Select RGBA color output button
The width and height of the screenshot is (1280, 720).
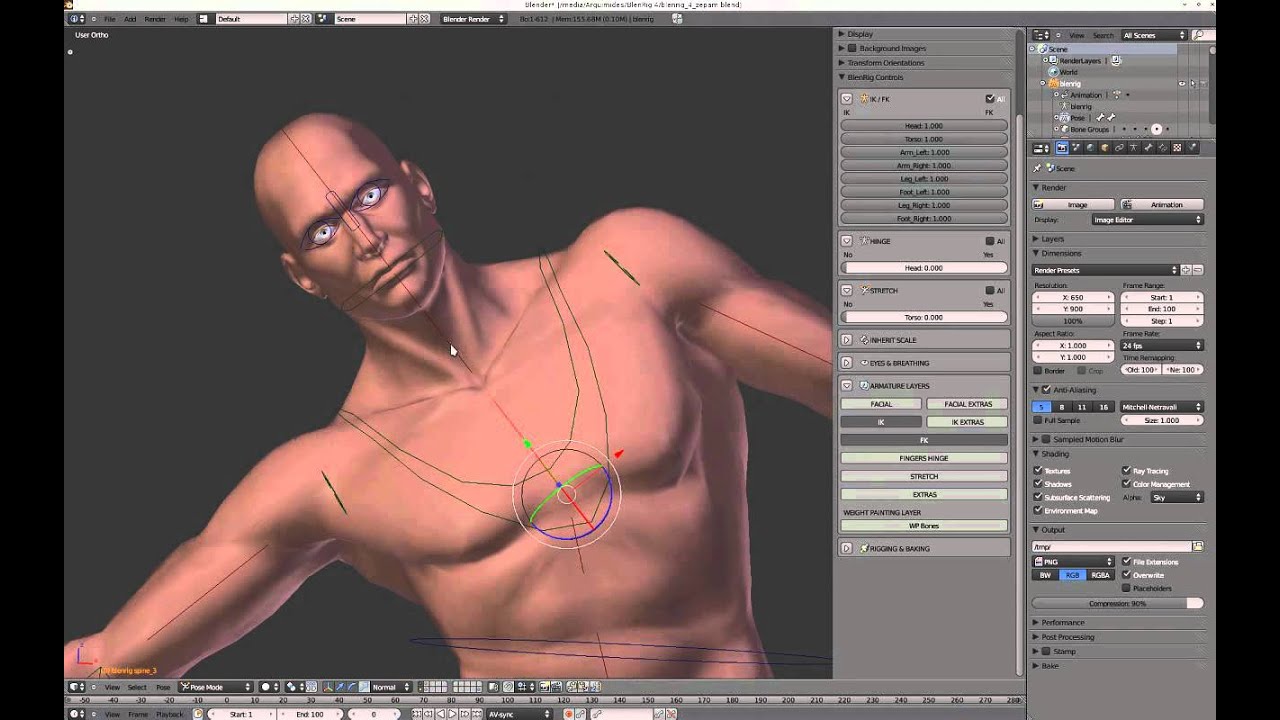1100,575
